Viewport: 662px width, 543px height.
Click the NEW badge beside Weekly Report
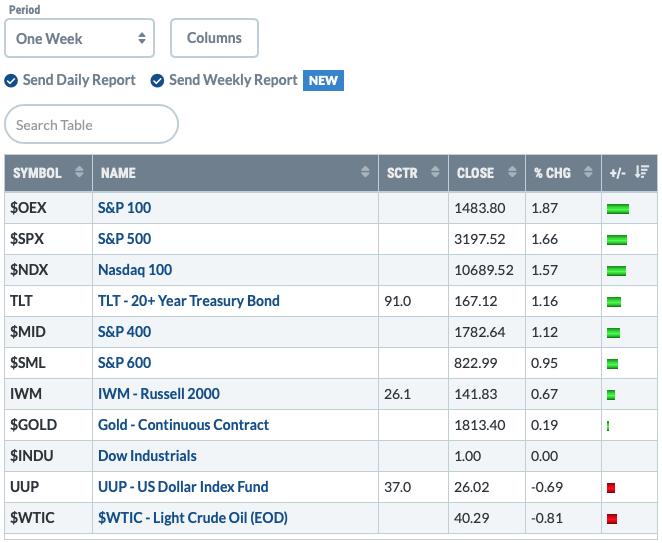tap(323, 80)
